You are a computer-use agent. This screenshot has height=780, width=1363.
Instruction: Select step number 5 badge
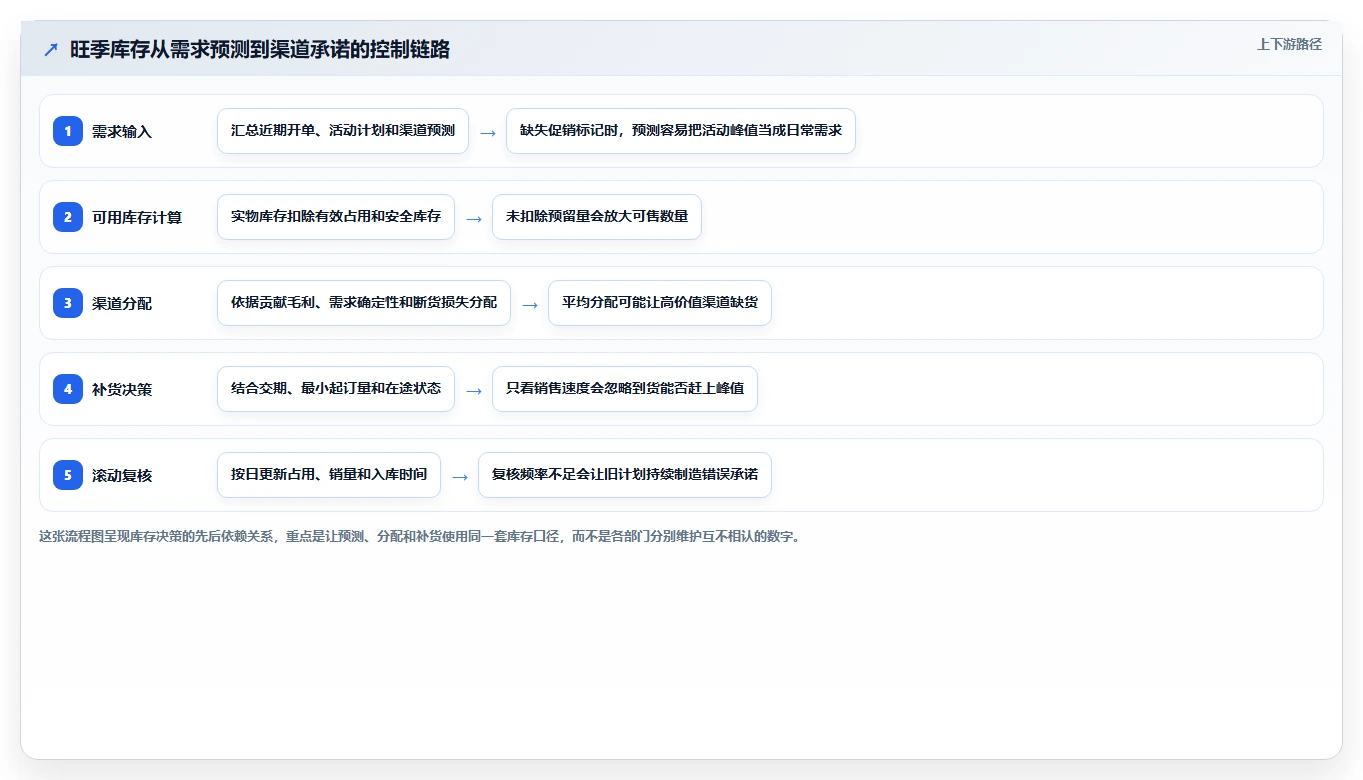(x=68, y=475)
